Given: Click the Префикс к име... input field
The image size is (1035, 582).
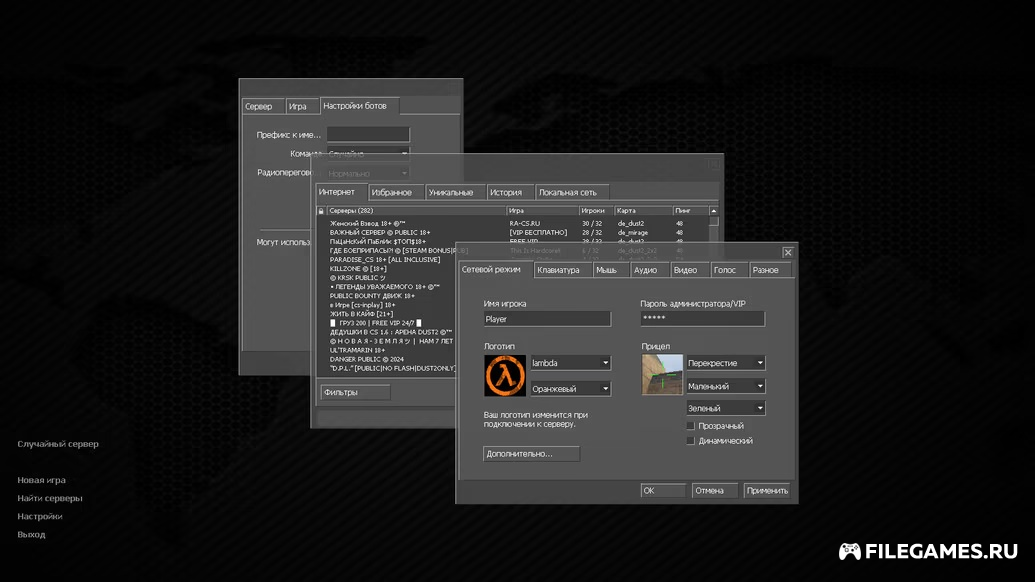Looking at the screenshot, I should (368, 135).
